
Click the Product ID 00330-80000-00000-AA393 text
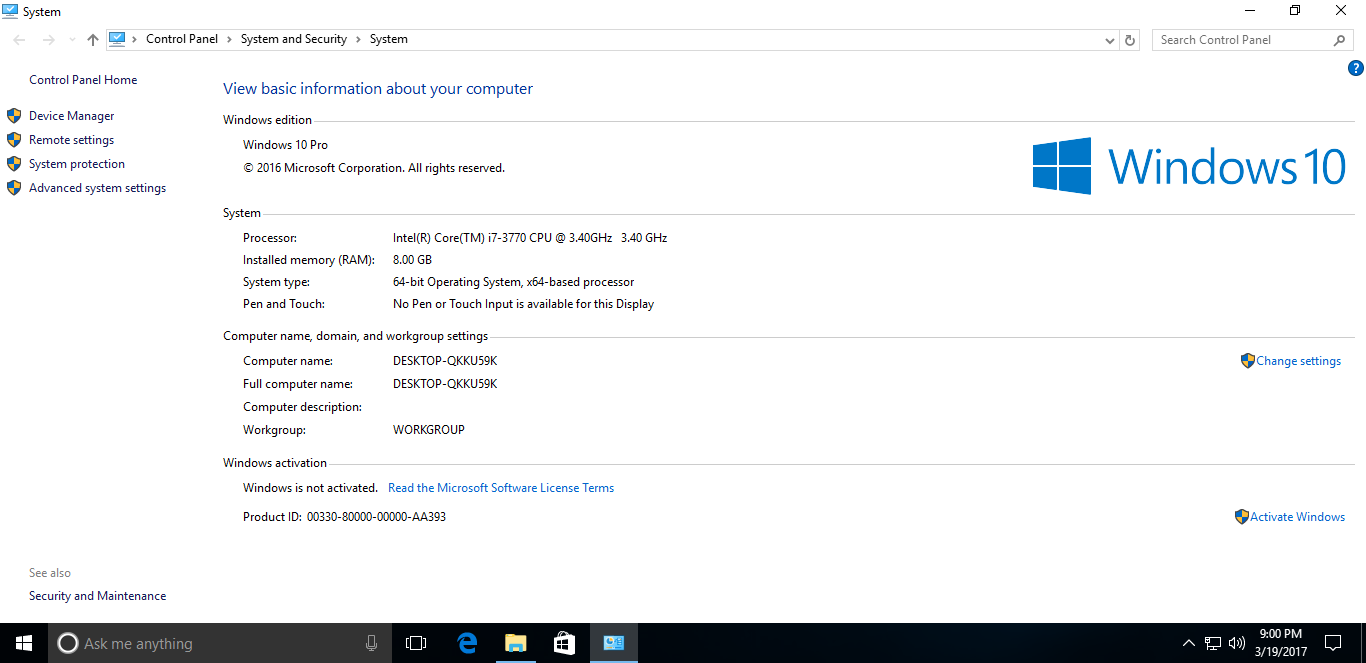click(344, 517)
